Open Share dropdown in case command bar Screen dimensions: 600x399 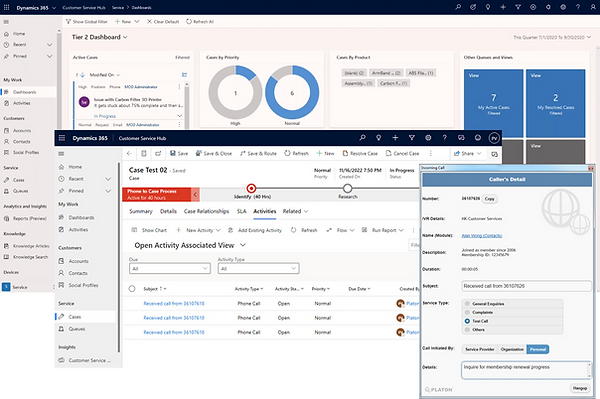[x=467, y=153]
